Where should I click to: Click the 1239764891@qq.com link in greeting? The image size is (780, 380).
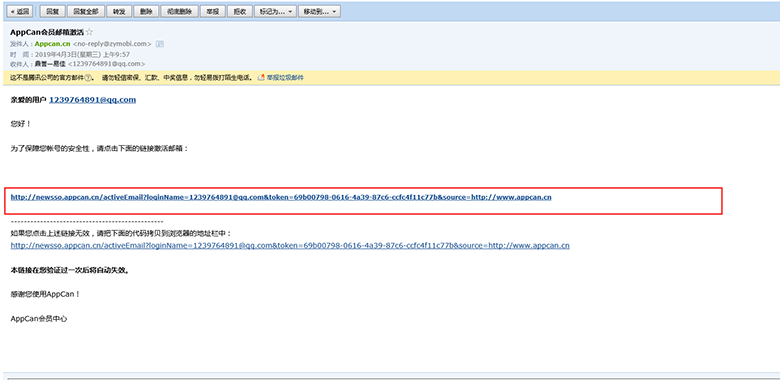point(93,99)
